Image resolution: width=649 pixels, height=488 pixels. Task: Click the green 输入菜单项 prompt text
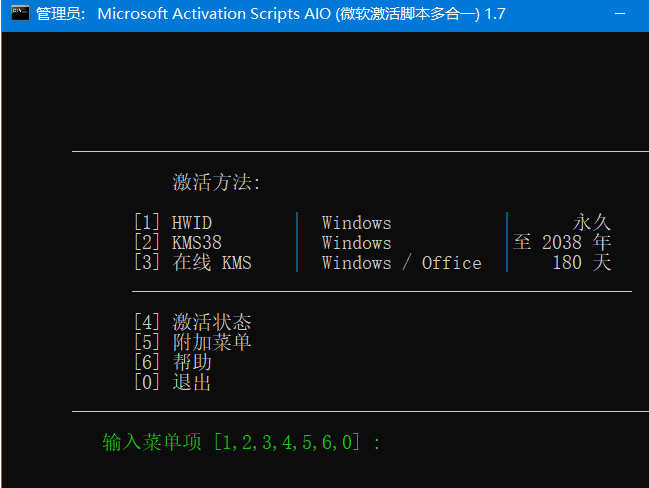[152, 442]
